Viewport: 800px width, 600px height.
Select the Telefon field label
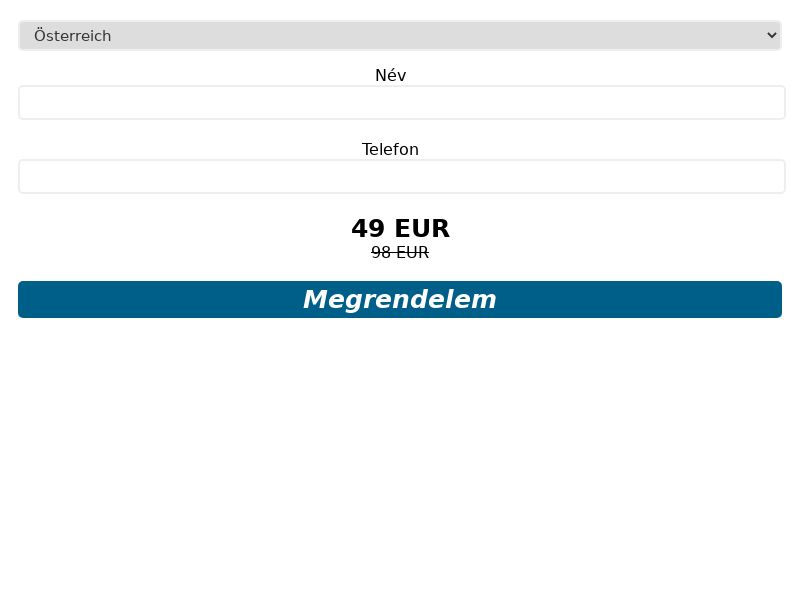tap(390, 149)
